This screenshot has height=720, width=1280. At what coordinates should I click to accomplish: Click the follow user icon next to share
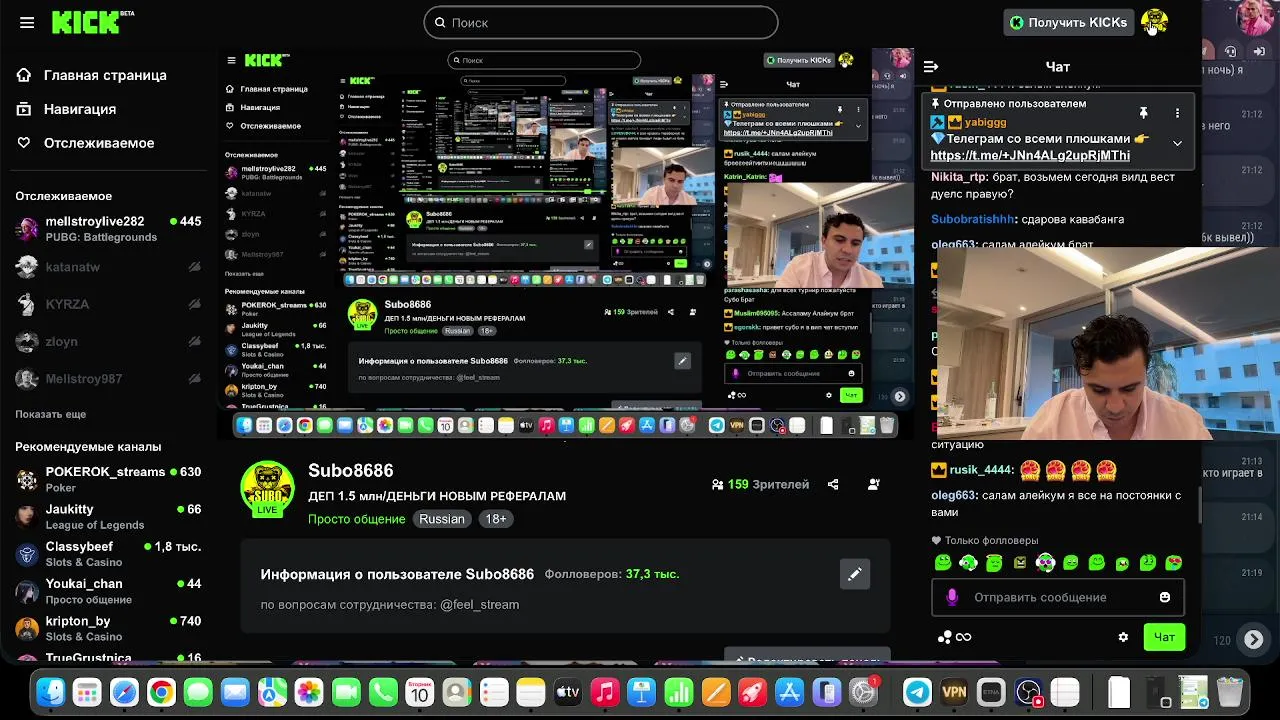[x=874, y=484]
